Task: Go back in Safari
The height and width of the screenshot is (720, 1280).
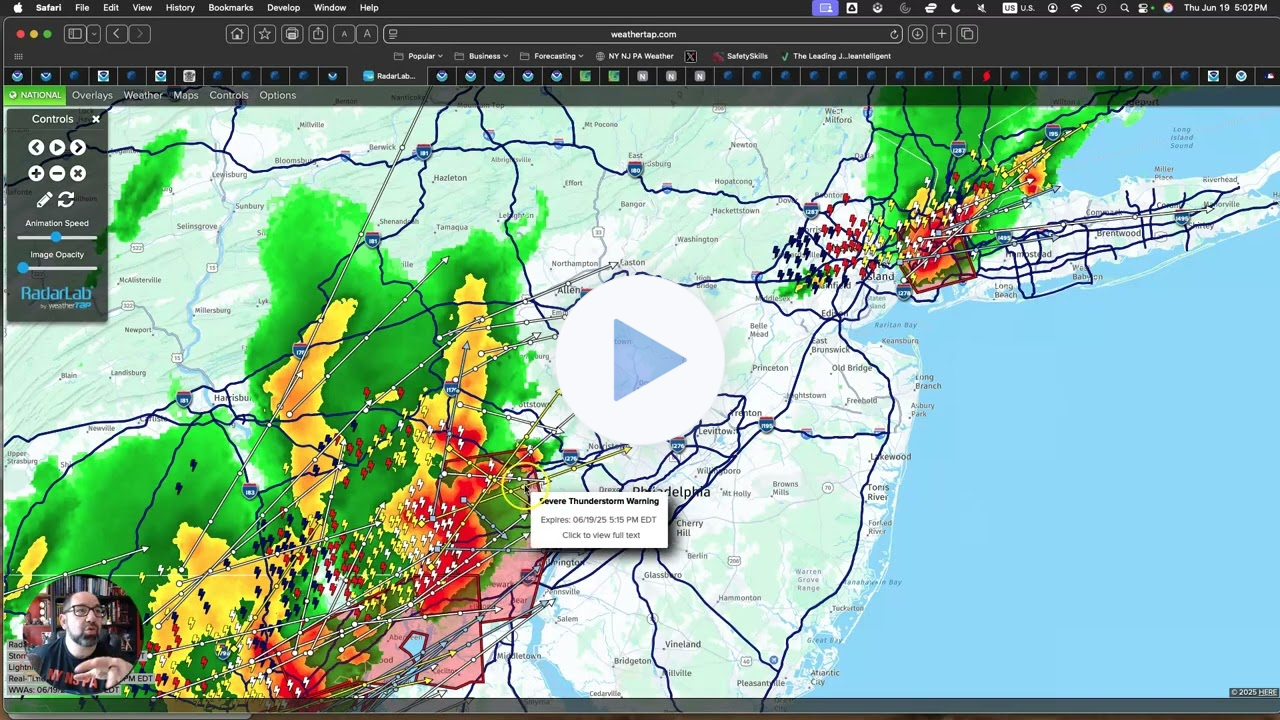Action: pyautogui.click(x=117, y=34)
